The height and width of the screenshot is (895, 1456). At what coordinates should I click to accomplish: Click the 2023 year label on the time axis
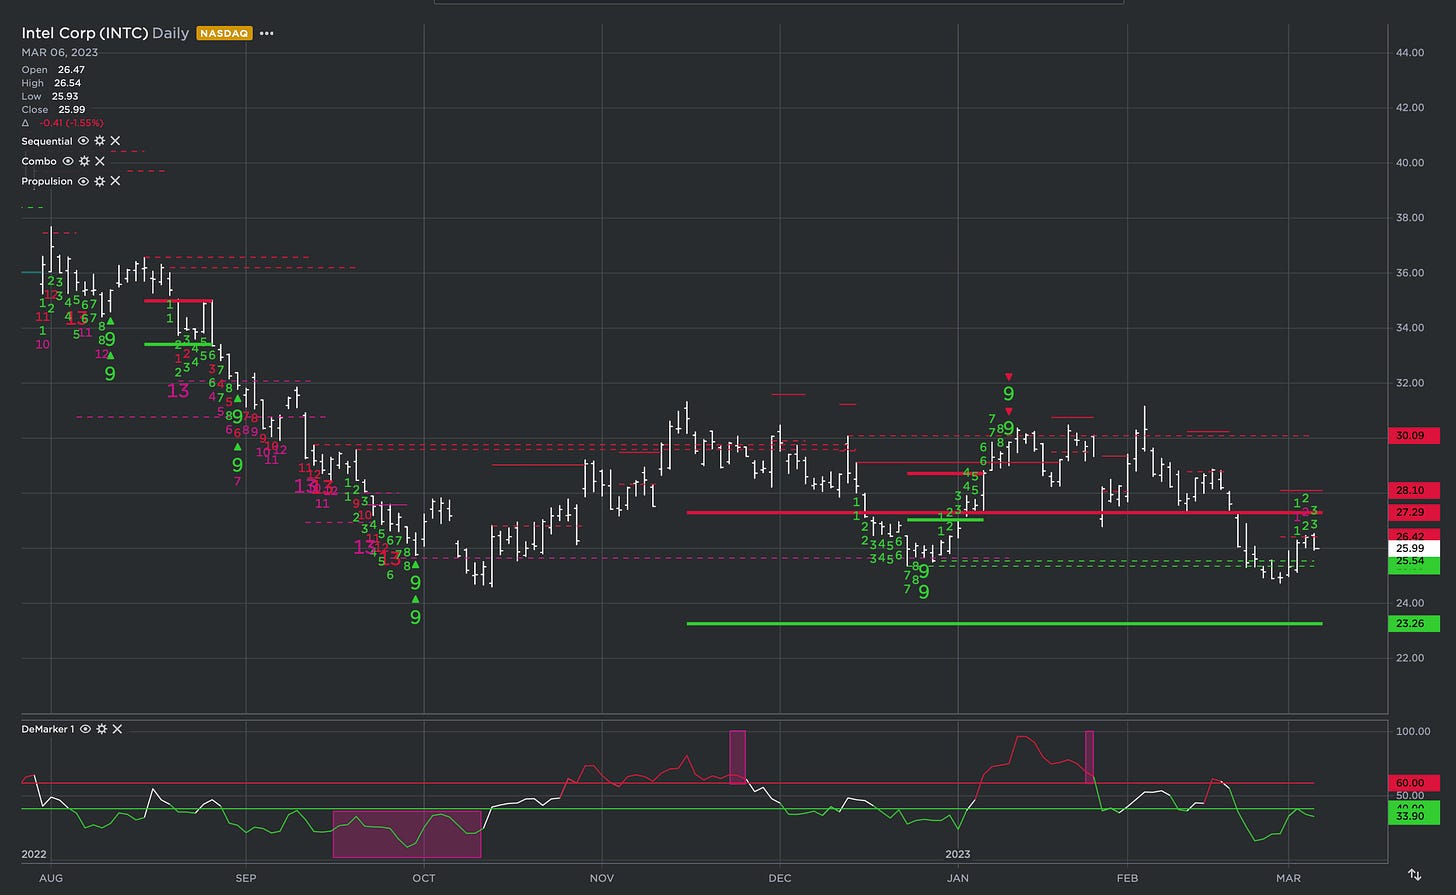pos(958,854)
